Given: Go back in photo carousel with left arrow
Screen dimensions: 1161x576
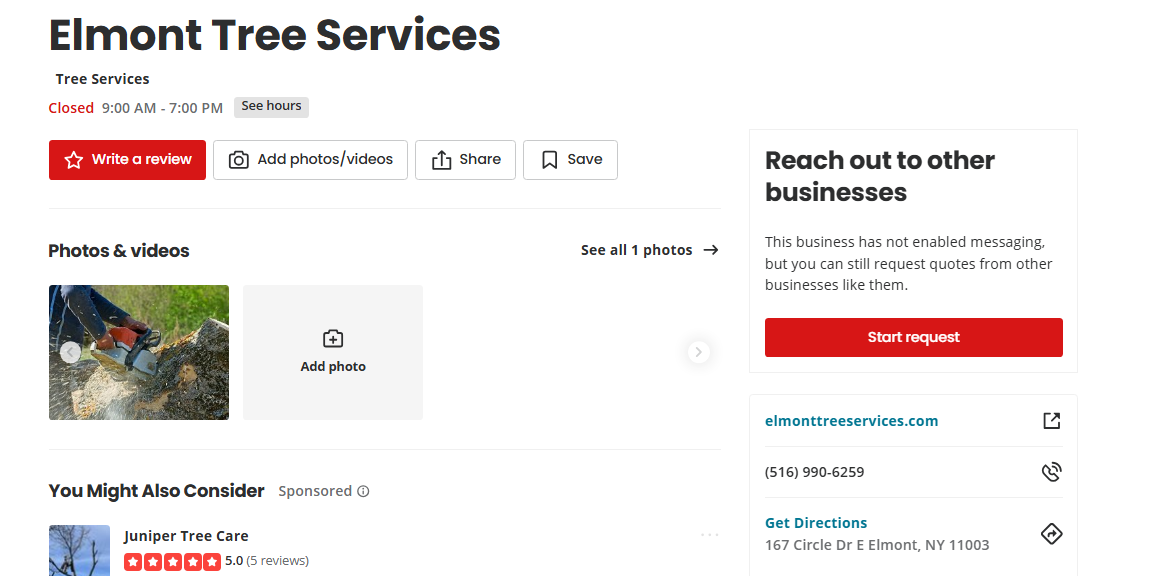Looking at the screenshot, I should pos(70,352).
